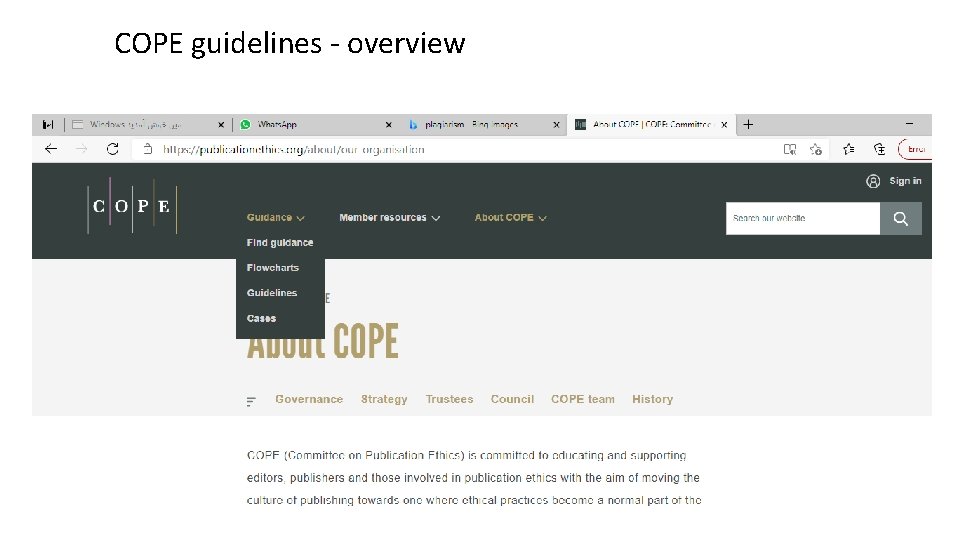Close the Windows tab
Viewport: 960px width, 540px height.
(x=221, y=125)
